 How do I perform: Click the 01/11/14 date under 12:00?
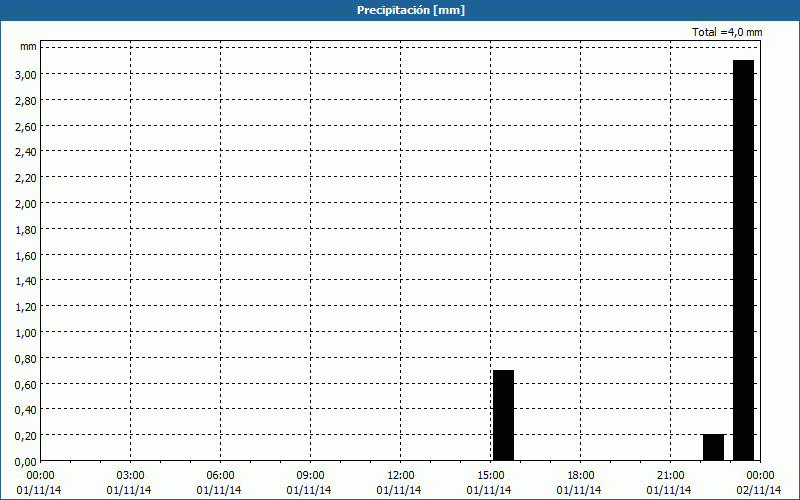[399, 490]
